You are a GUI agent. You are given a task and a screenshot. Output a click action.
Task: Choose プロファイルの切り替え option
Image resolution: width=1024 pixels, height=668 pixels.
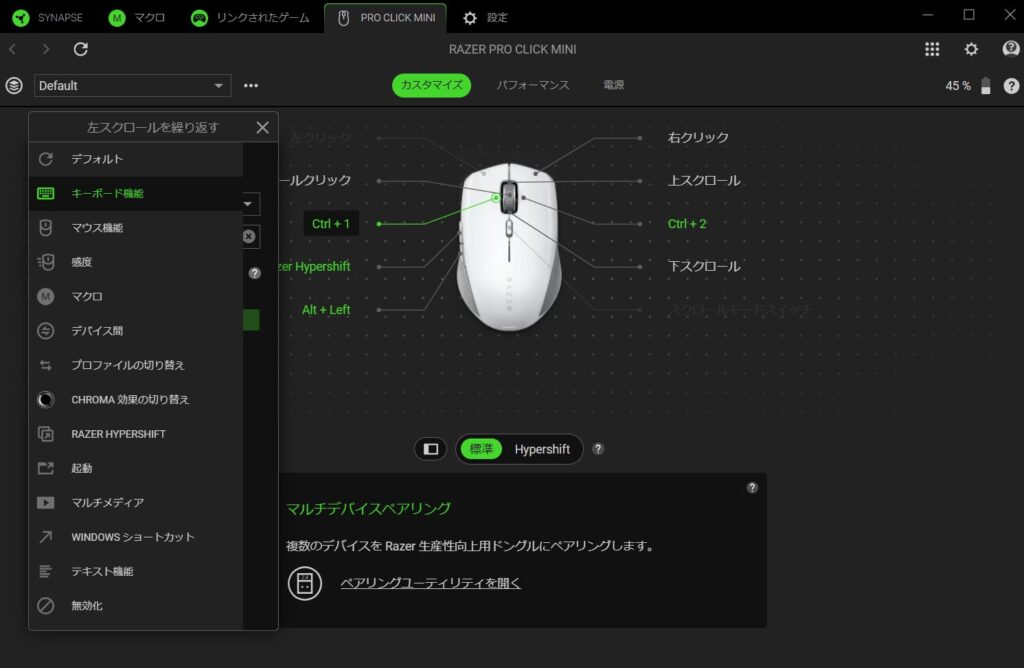coord(136,365)
